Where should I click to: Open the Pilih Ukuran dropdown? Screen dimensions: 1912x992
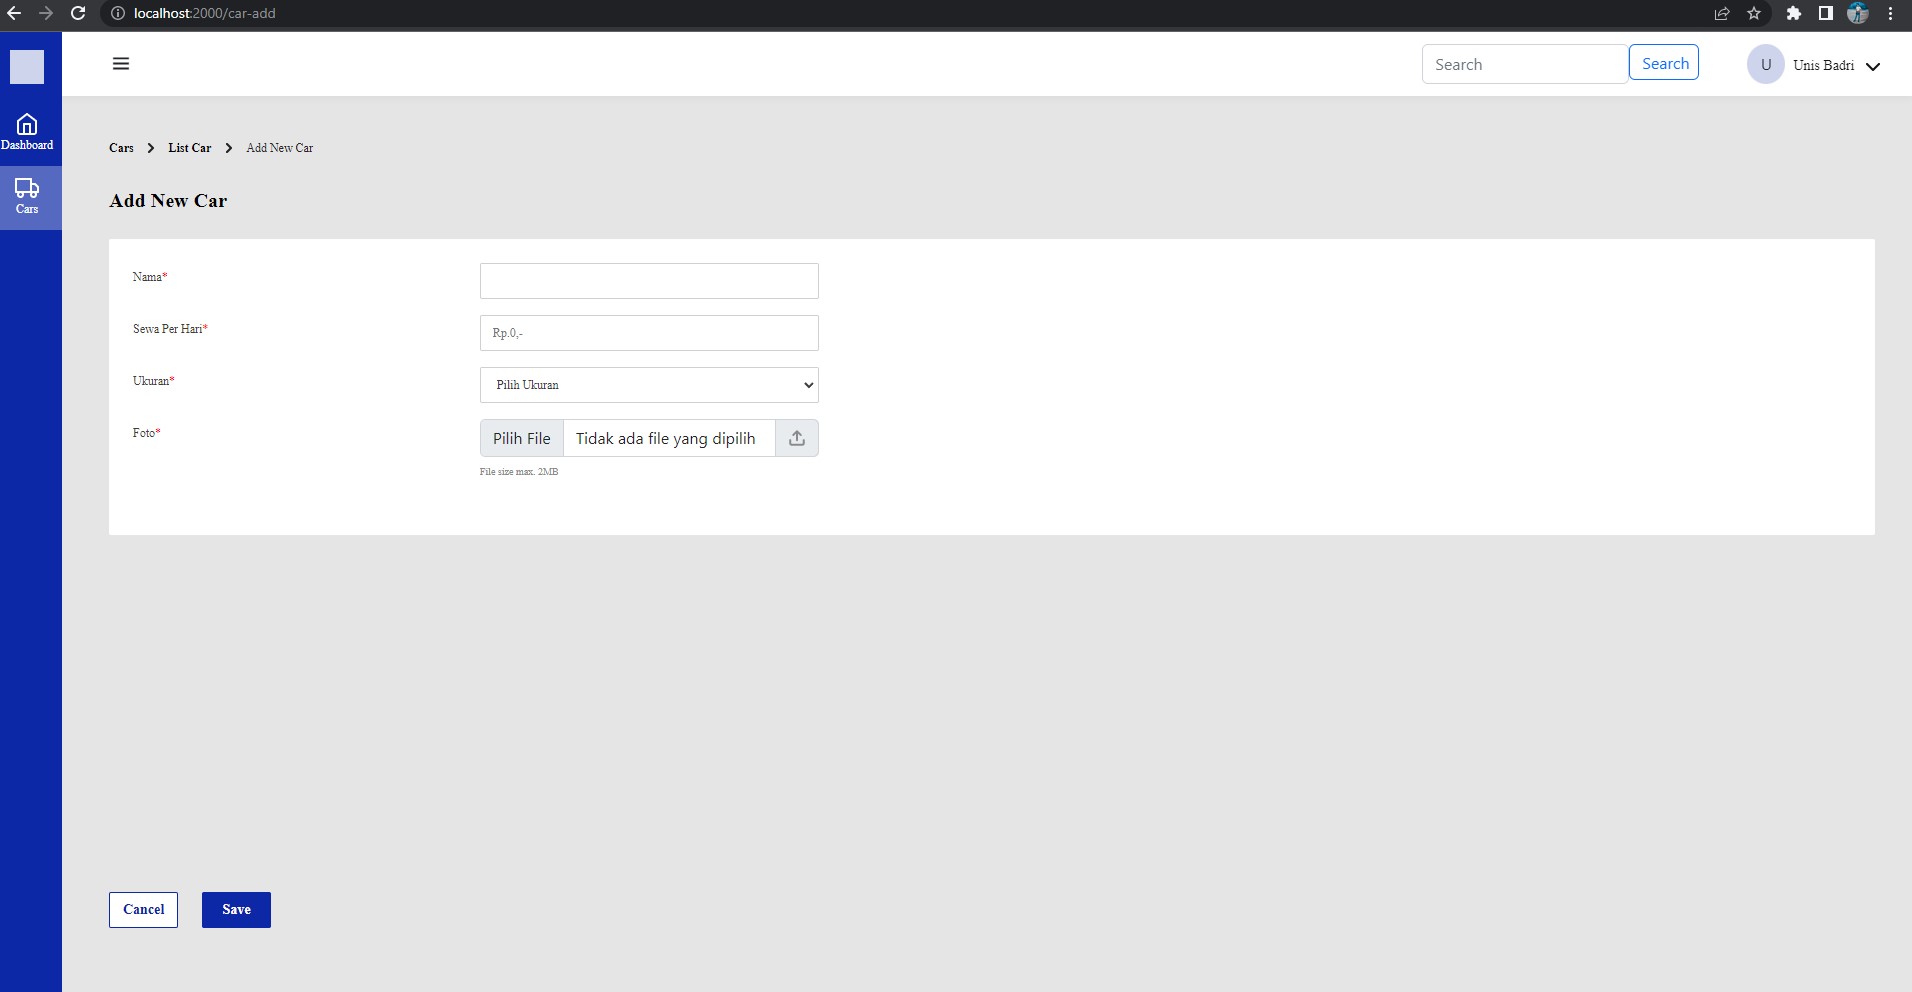point(648,385)
